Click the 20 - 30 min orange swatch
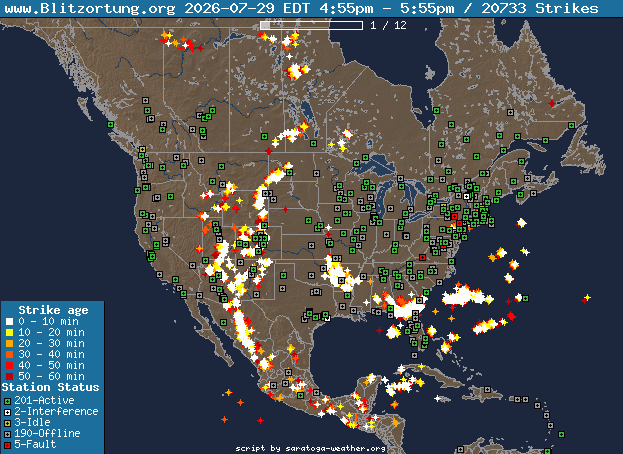Screen dimensions: 623x454 pos(10,344)
